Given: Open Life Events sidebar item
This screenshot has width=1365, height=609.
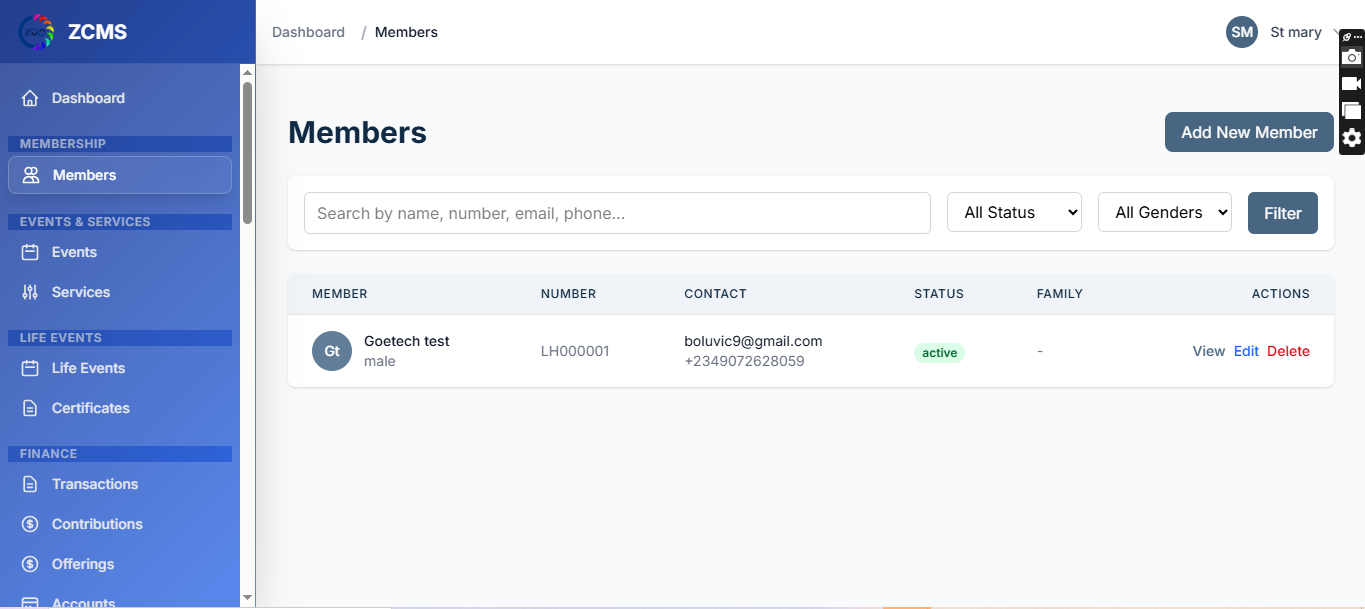Looking at the screenshot, I should click(x=88, y=368).
